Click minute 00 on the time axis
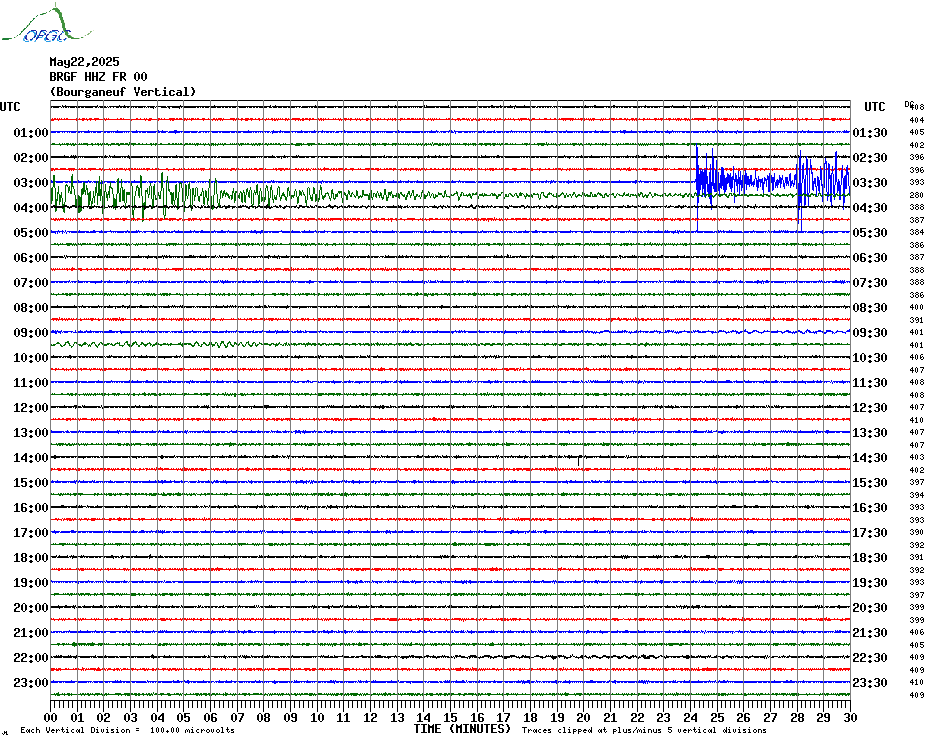This screenshot has height=744, width=930. pos(50,717)
